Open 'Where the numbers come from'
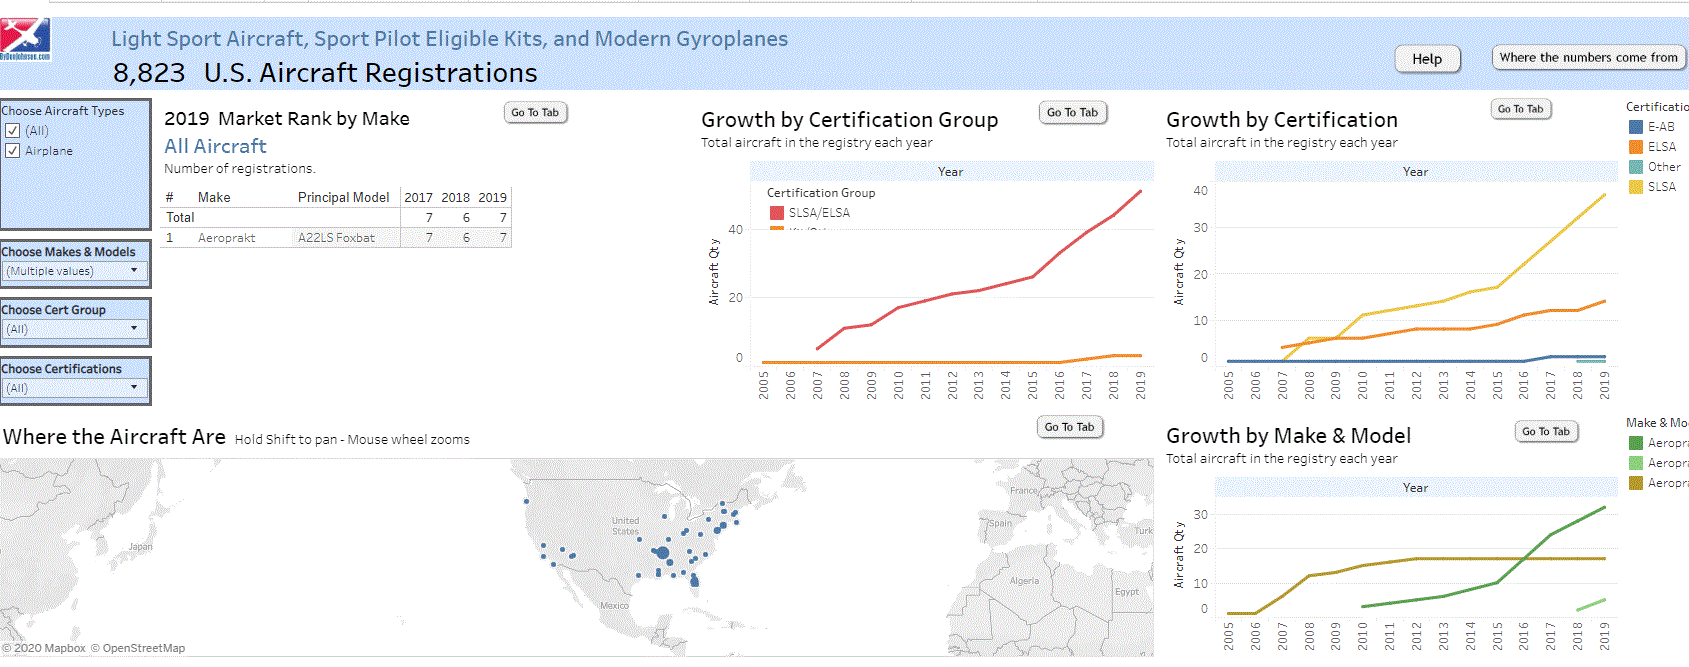This screenshot has height=667, width=1689. pyautogui.click(x=1588, y=58)
